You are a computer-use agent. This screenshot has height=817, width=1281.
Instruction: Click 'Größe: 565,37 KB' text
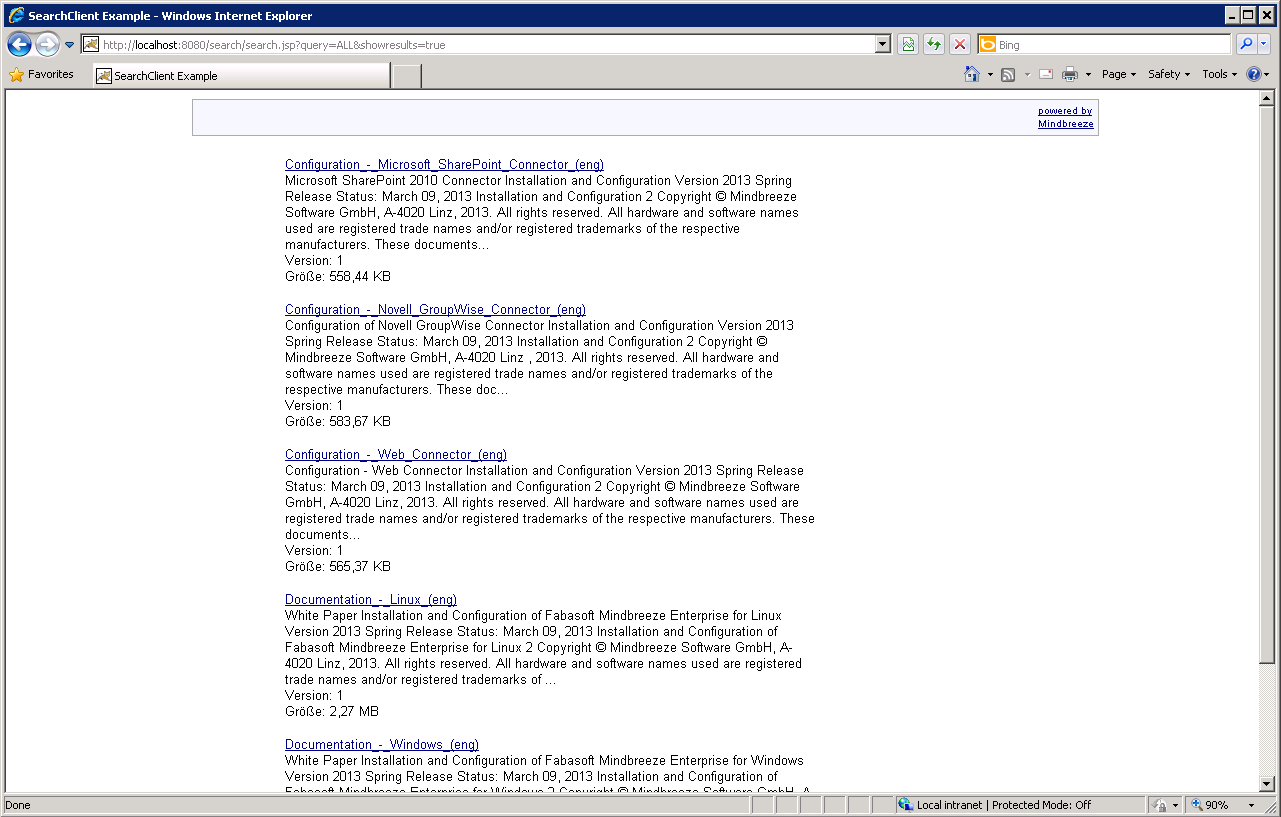tap(338, 567)
